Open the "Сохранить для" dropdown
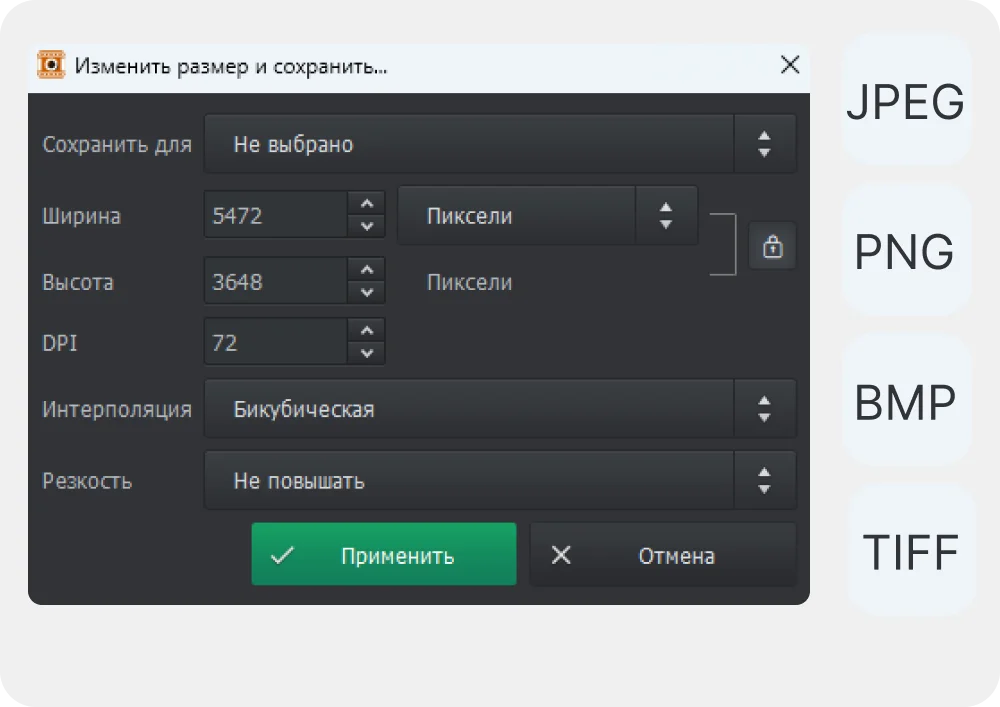Image resolution: width=1000 pixels, height=707 pixels. (500, 144)
